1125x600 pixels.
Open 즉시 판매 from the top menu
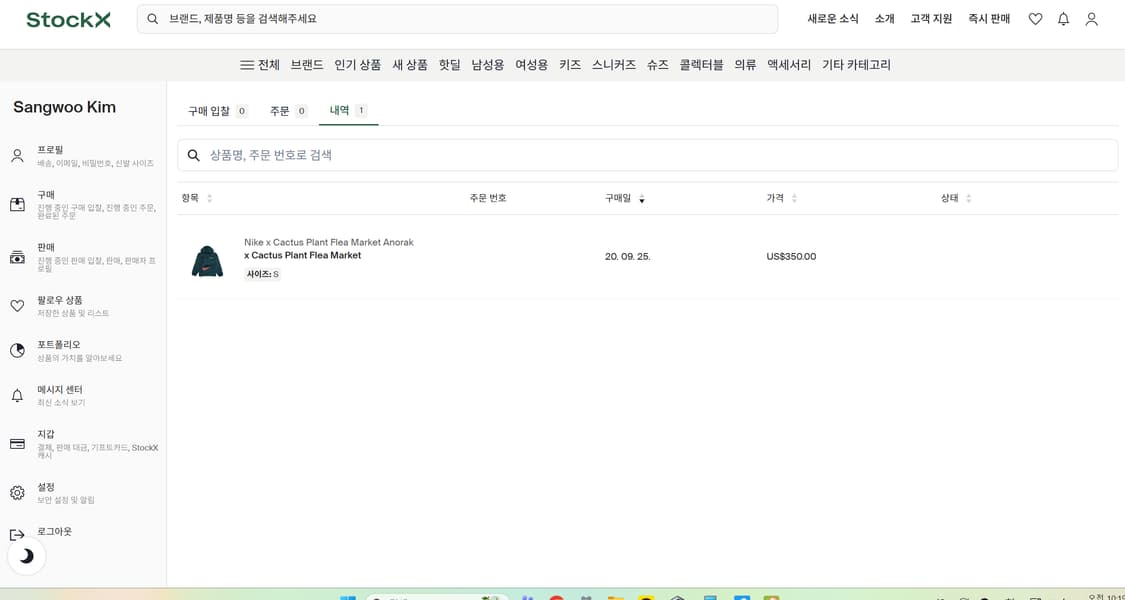pyautogui.click(x=988, y=18)
